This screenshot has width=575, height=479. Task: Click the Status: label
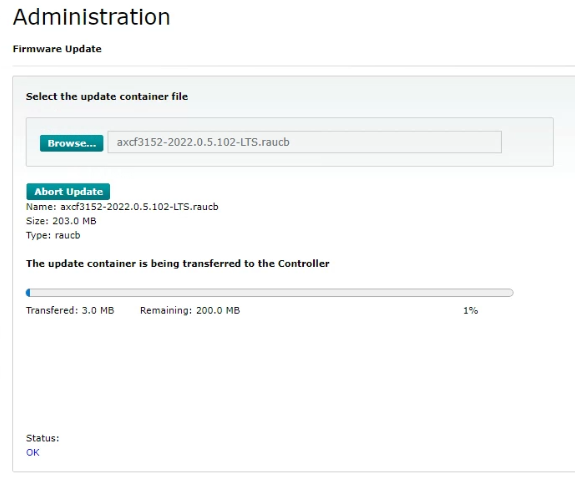43,438
